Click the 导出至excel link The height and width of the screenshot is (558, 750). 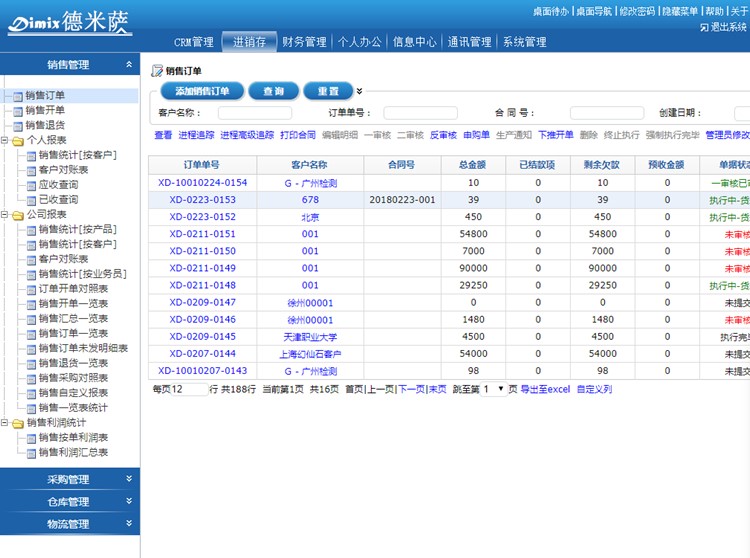[x=545, y=389]
